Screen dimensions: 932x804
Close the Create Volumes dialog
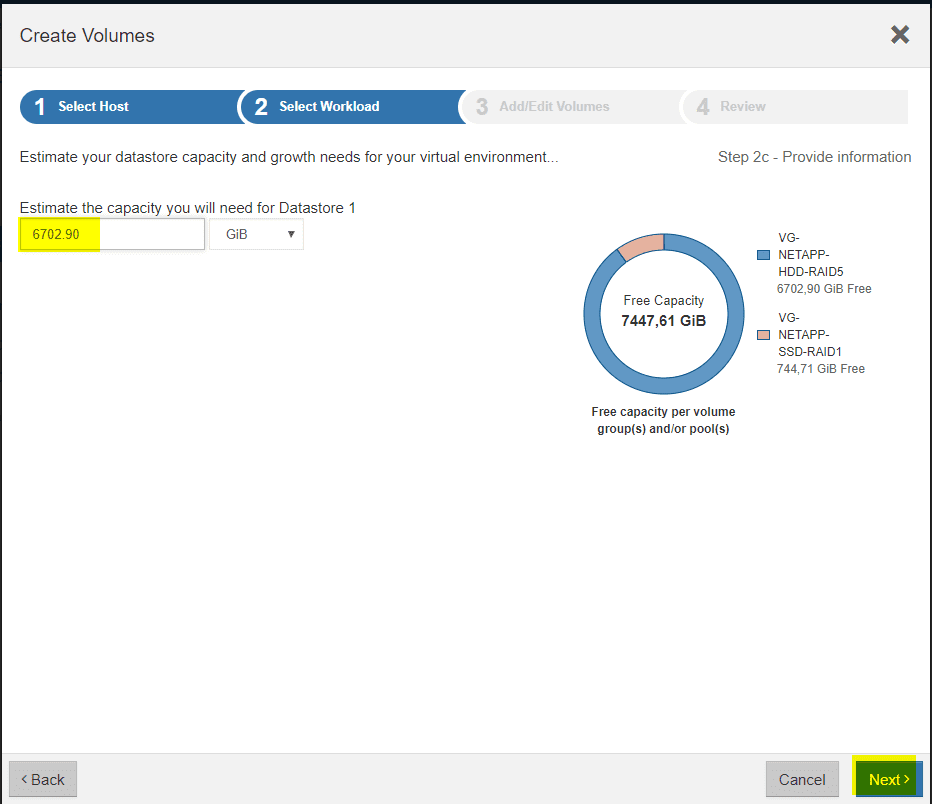(x=899, y=34)
